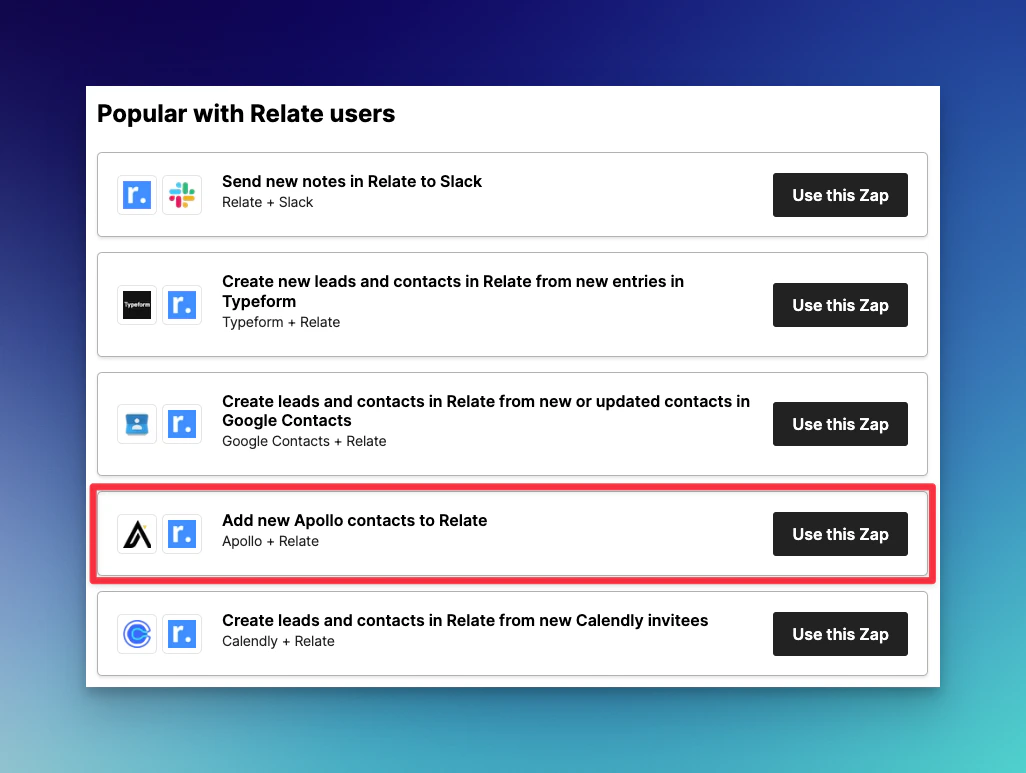The height and width of the screenshot is (773, 1026).
Task: Use this Zap for Typeform entries
Action: coord(840,305)
